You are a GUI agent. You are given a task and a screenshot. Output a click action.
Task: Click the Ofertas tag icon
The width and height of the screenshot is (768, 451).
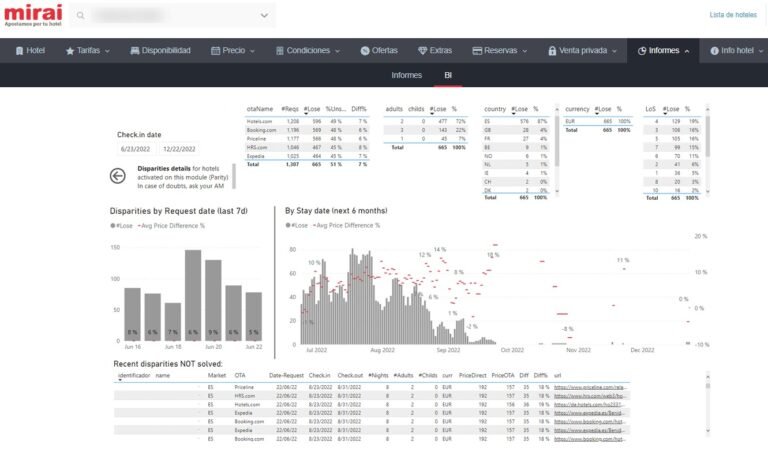coord(364,50)
